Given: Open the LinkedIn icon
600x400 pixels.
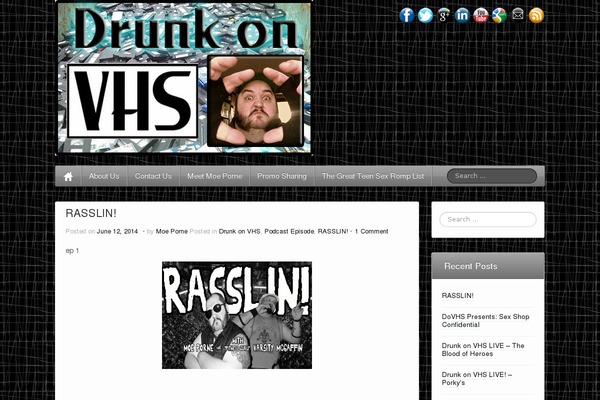Looking at the screenshot, I should click(462, 15).
